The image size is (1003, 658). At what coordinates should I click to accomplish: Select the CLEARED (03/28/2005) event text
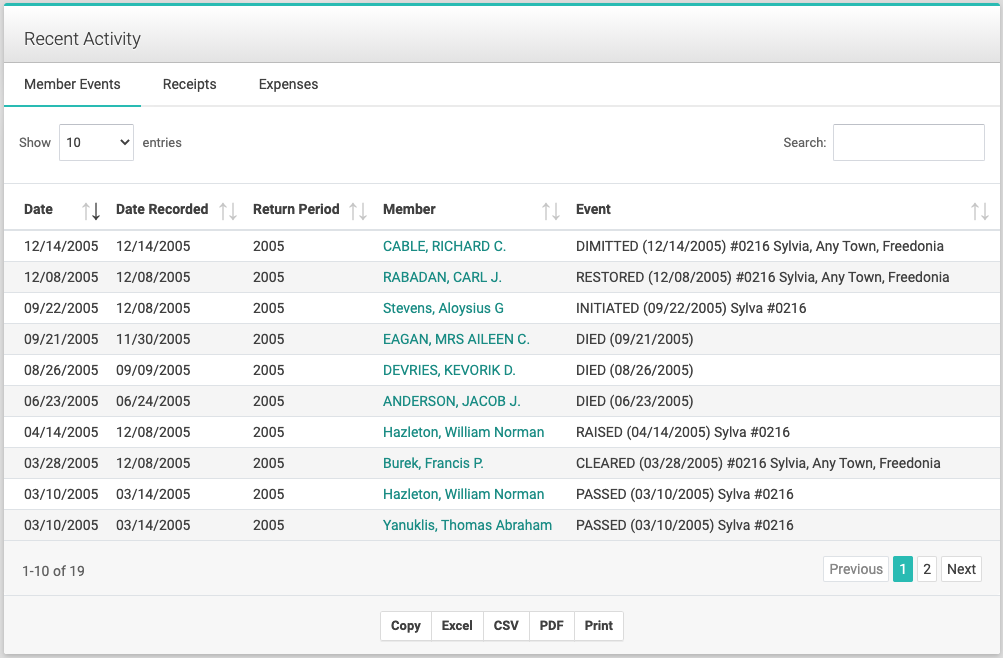point(758,464)
